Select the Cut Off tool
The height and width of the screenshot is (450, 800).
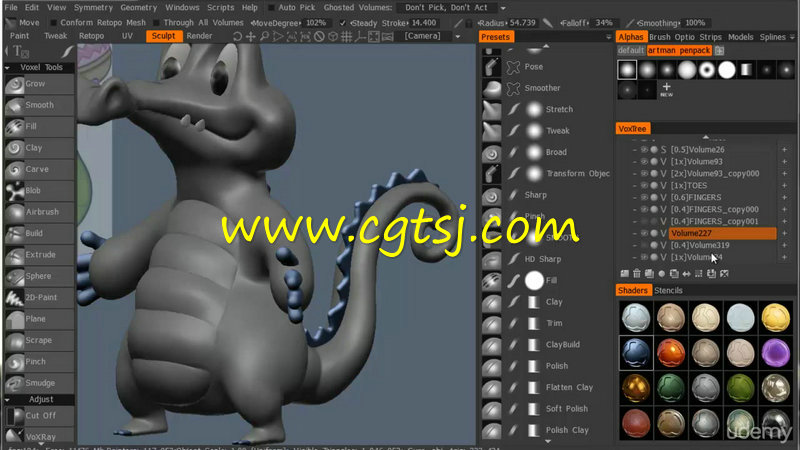point(39,416)
